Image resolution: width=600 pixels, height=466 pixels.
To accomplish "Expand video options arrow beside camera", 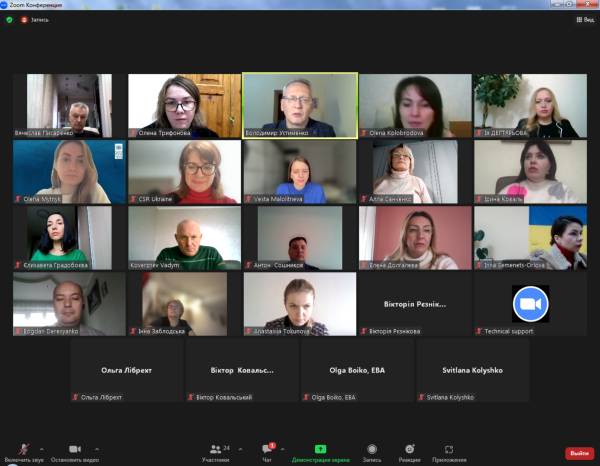I will point(97,448).
